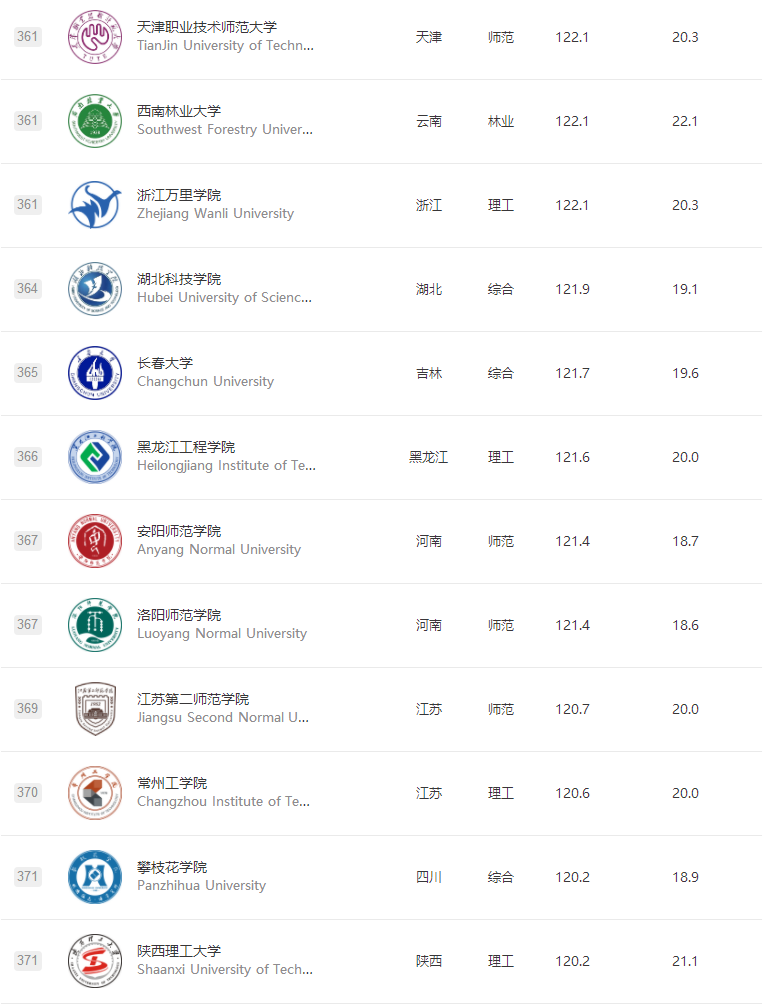
Task: Click the rank 366 badge
Action: [x=28, y=457]
